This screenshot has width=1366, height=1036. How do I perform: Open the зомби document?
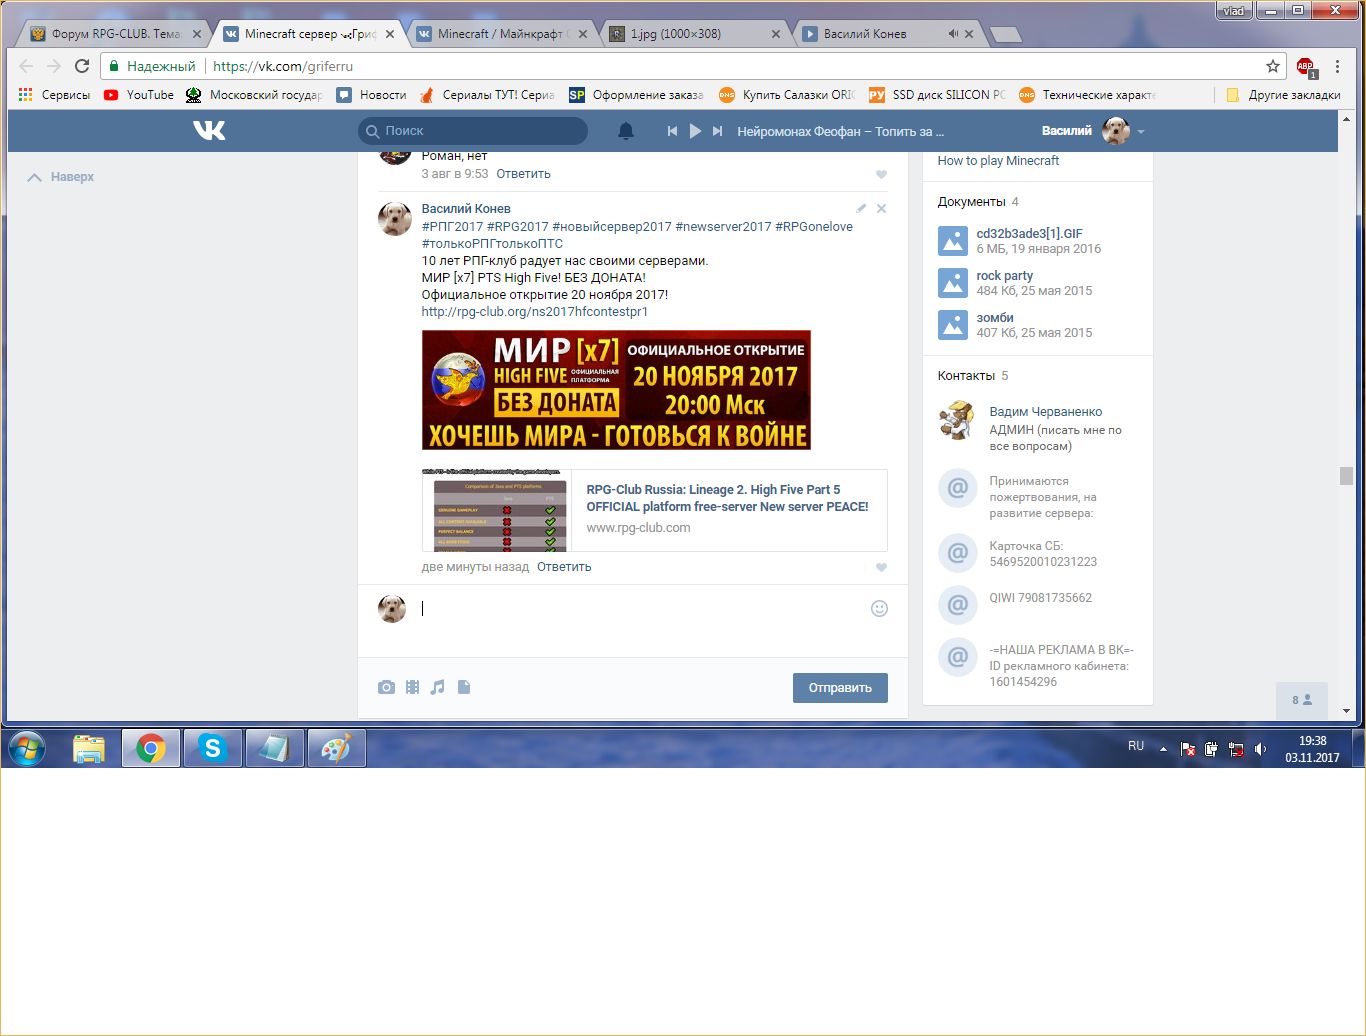(x=995, y=318)
